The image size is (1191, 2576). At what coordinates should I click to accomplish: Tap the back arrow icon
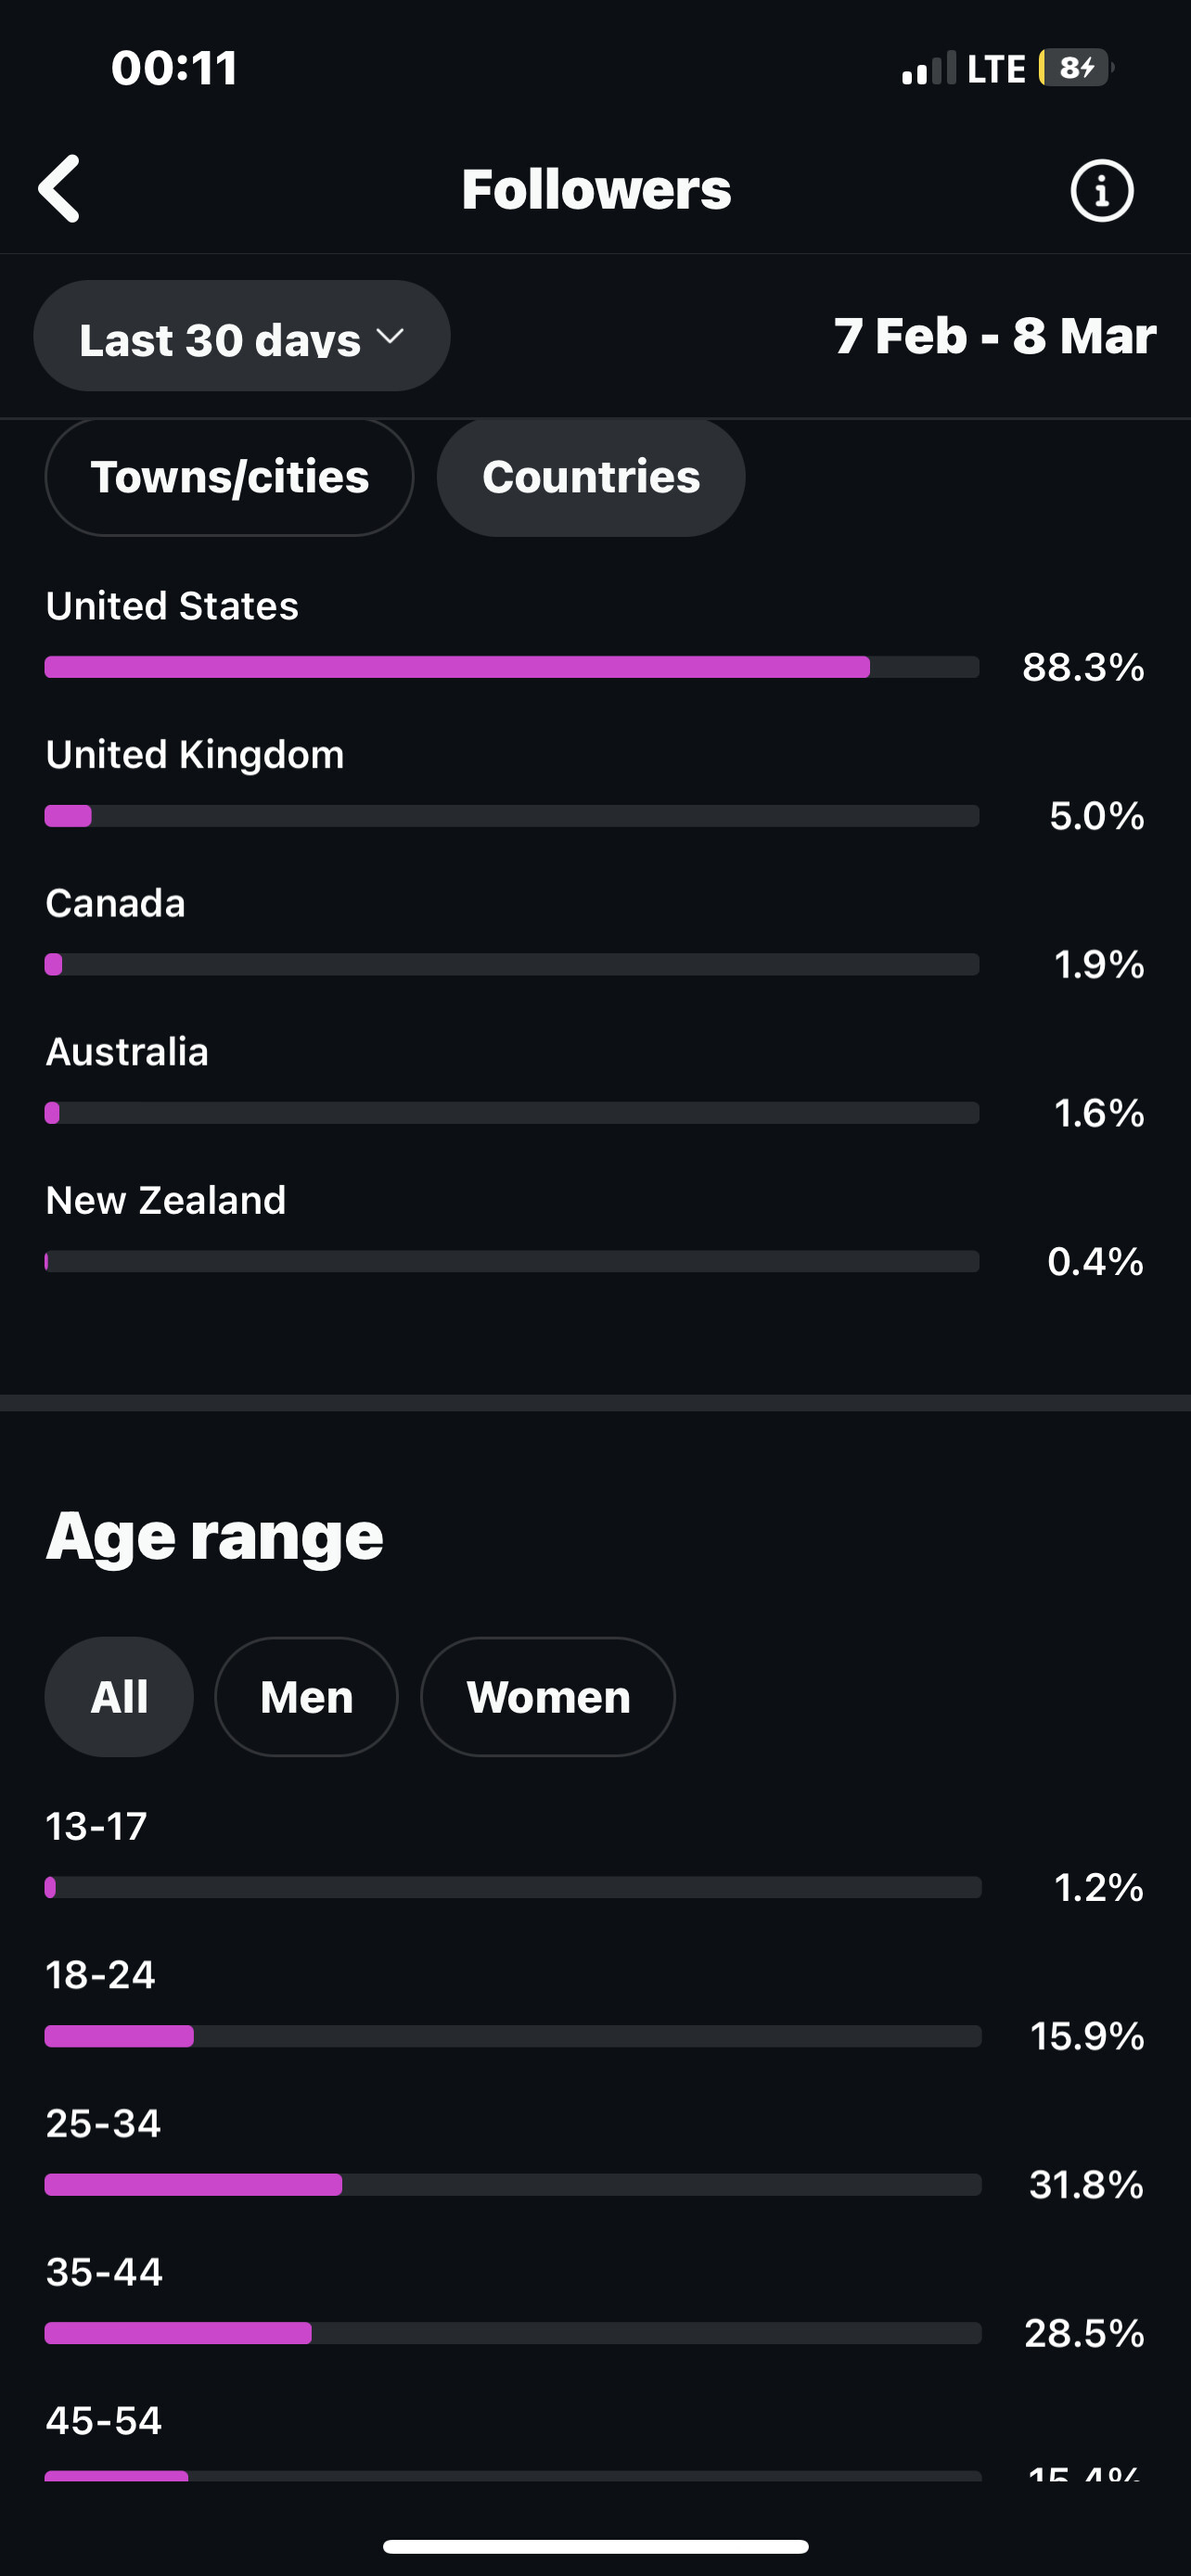tap(60, 188)
